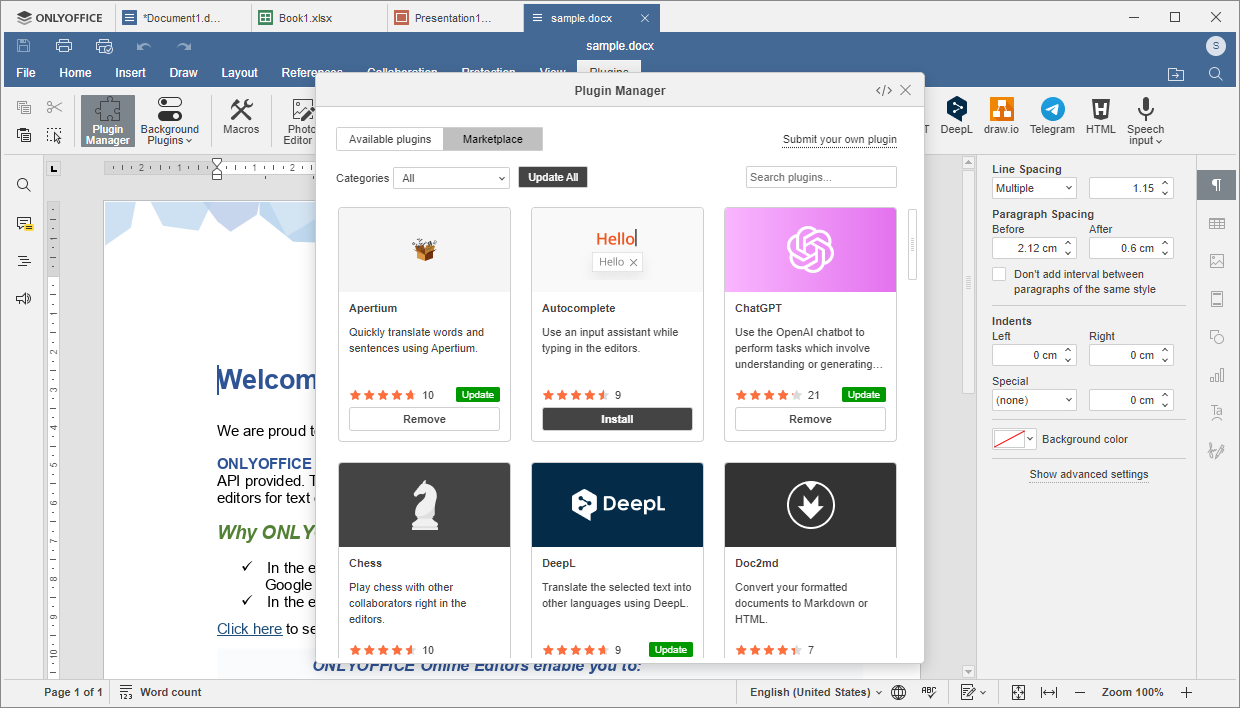Switch to the Marketplace tab
The width and height of the screenshot is (1240, 708).
pos(492,139)
